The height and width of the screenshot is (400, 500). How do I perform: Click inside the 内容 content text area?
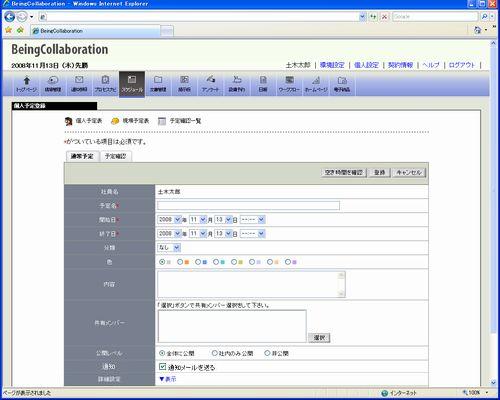(251, 284)
